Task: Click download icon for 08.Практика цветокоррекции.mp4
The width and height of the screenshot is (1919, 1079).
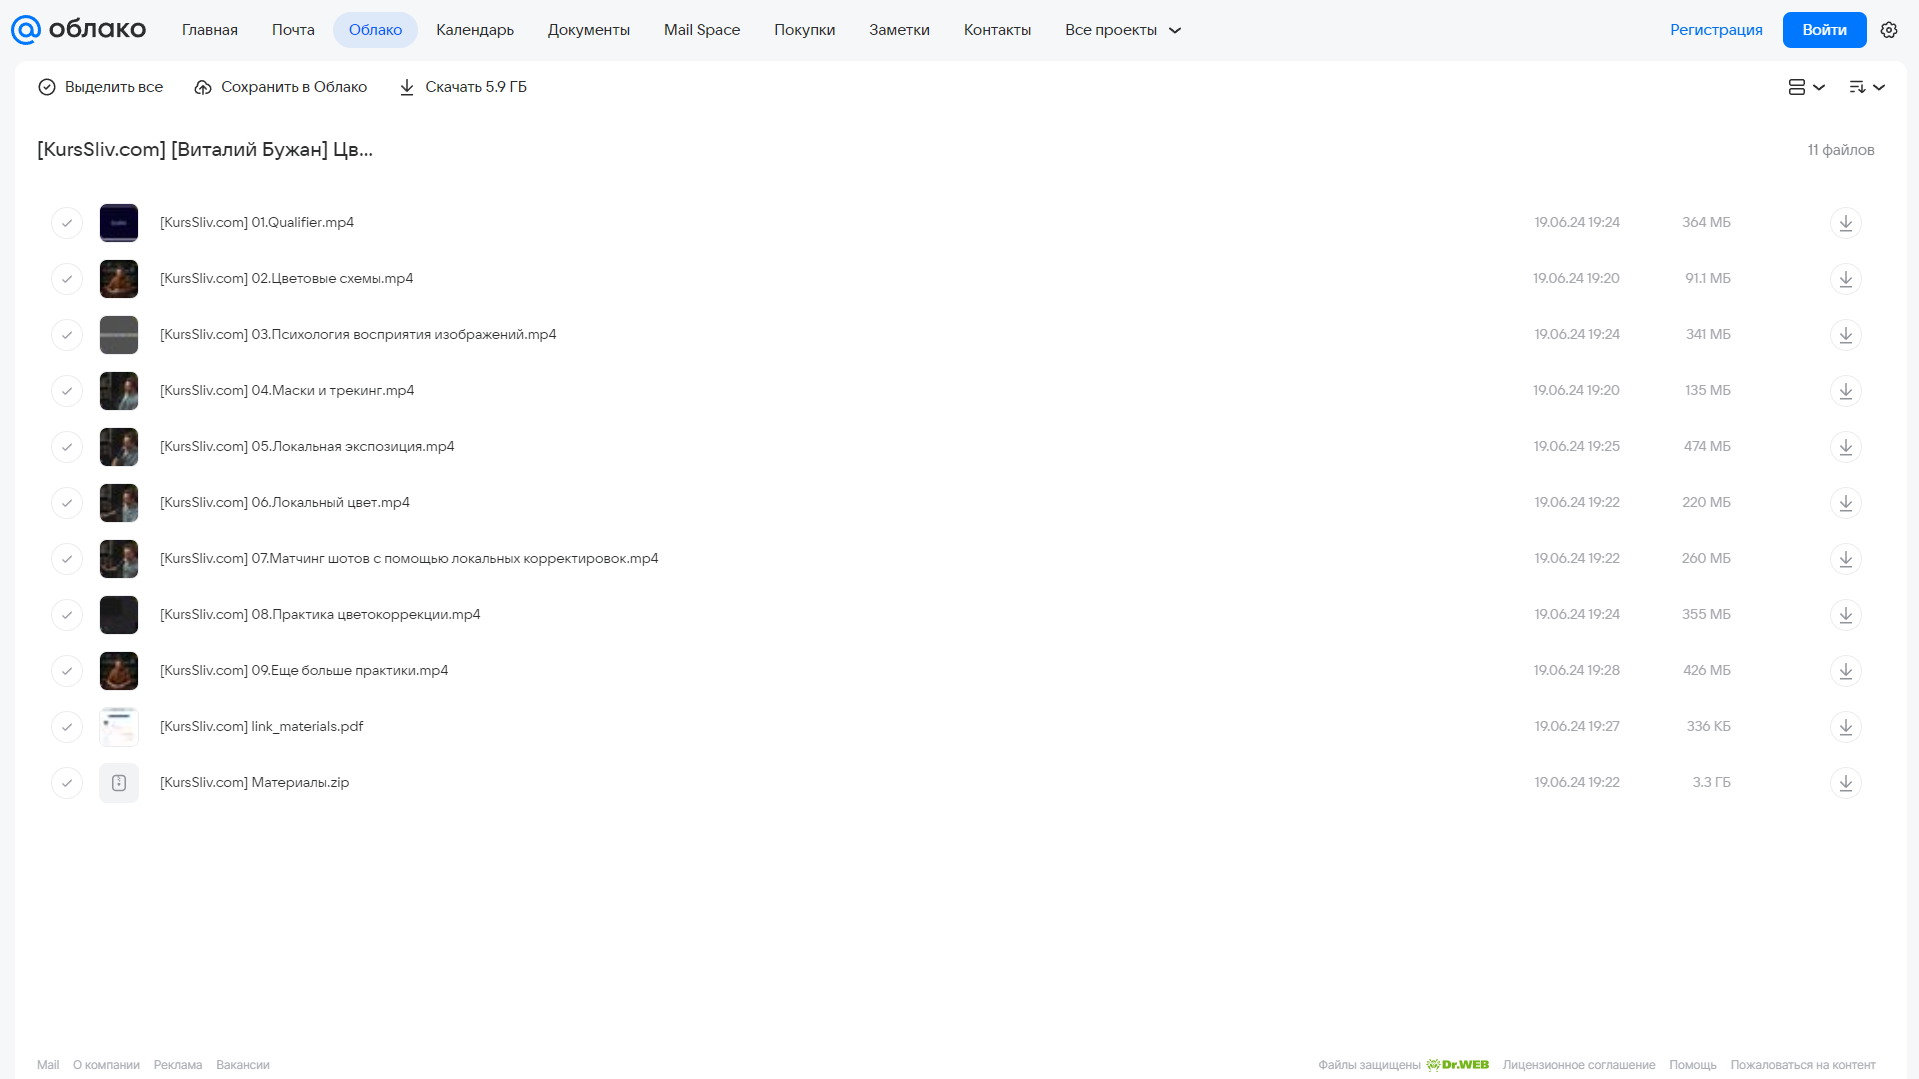Action: (1845, 614)
